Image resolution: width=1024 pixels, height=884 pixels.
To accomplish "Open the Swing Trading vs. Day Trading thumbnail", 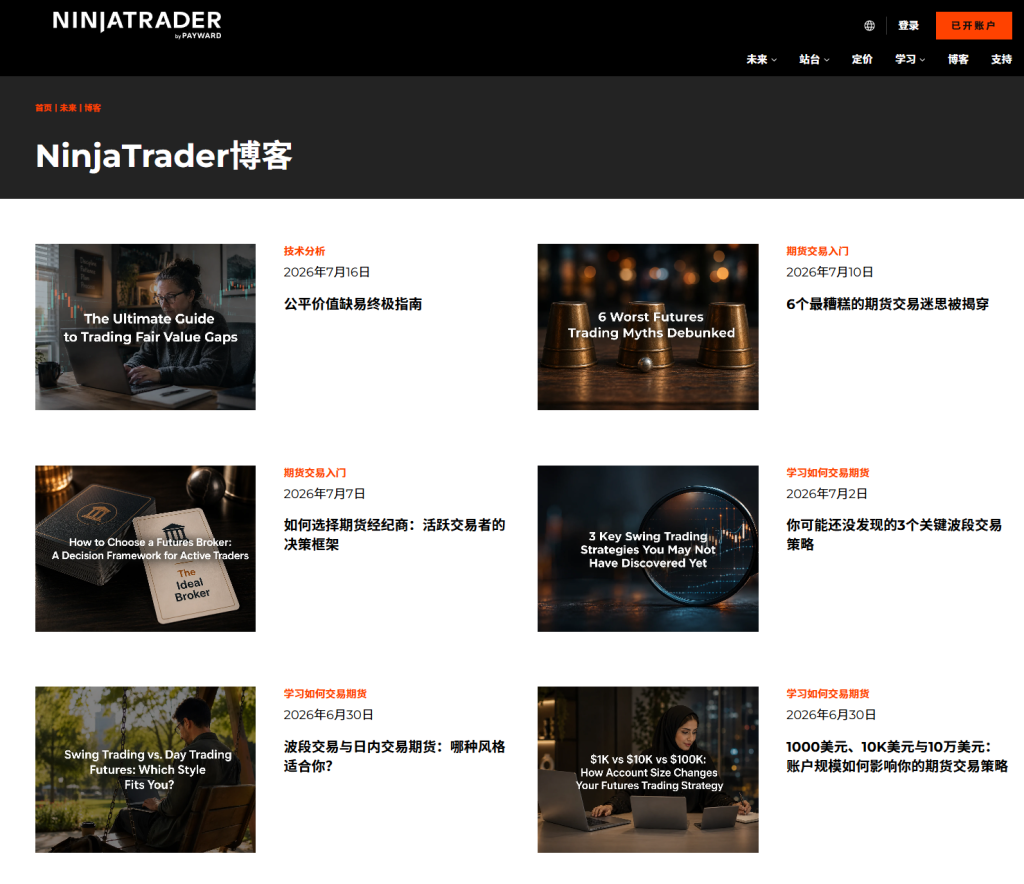I will click(x=145, y=769).
